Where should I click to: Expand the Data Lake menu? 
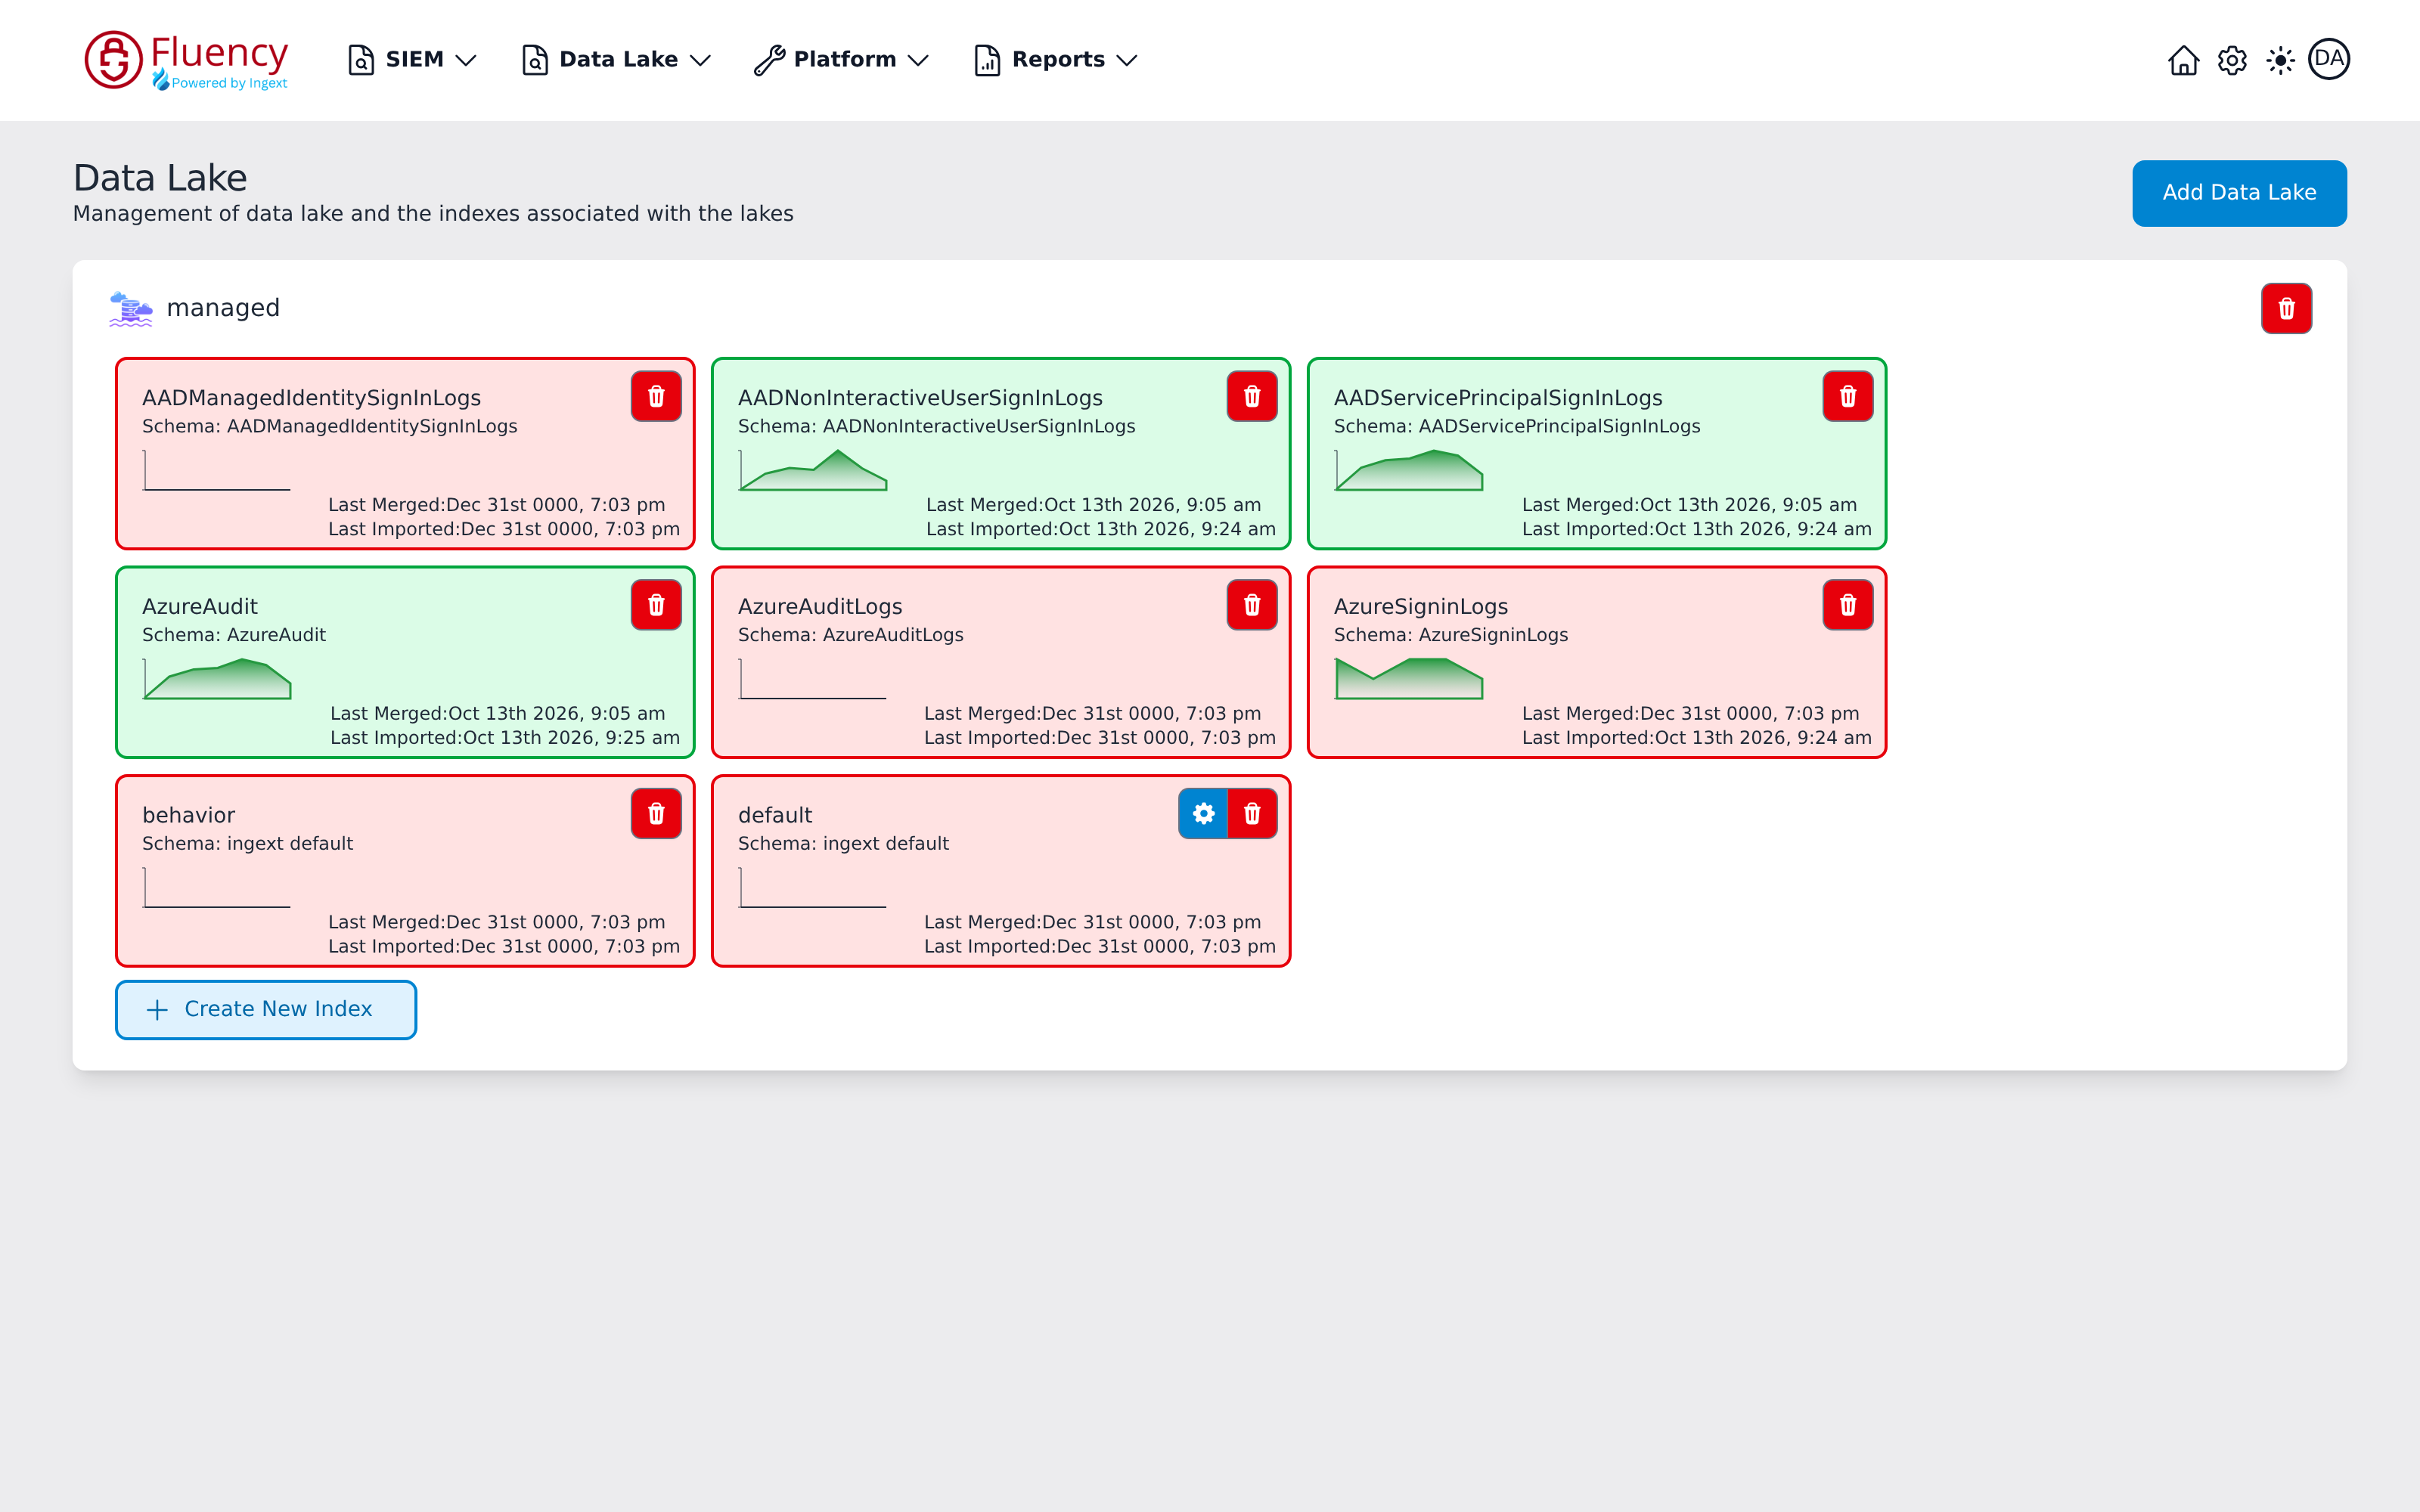pos(616,60)
